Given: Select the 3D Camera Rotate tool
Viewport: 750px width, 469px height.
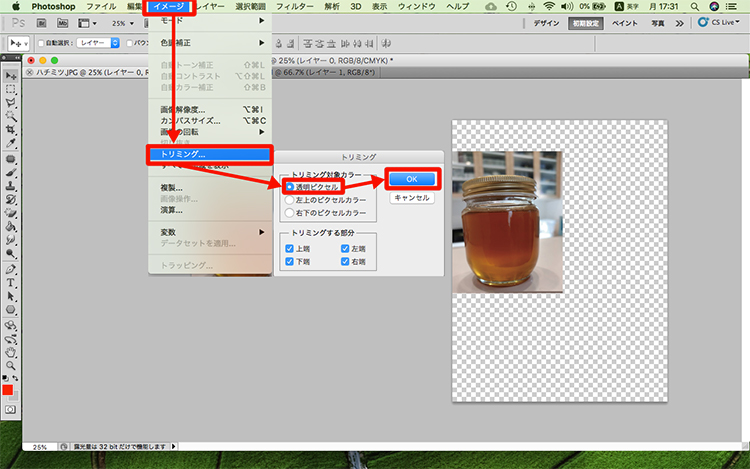Looking at the screenshot, I should 11,339.
